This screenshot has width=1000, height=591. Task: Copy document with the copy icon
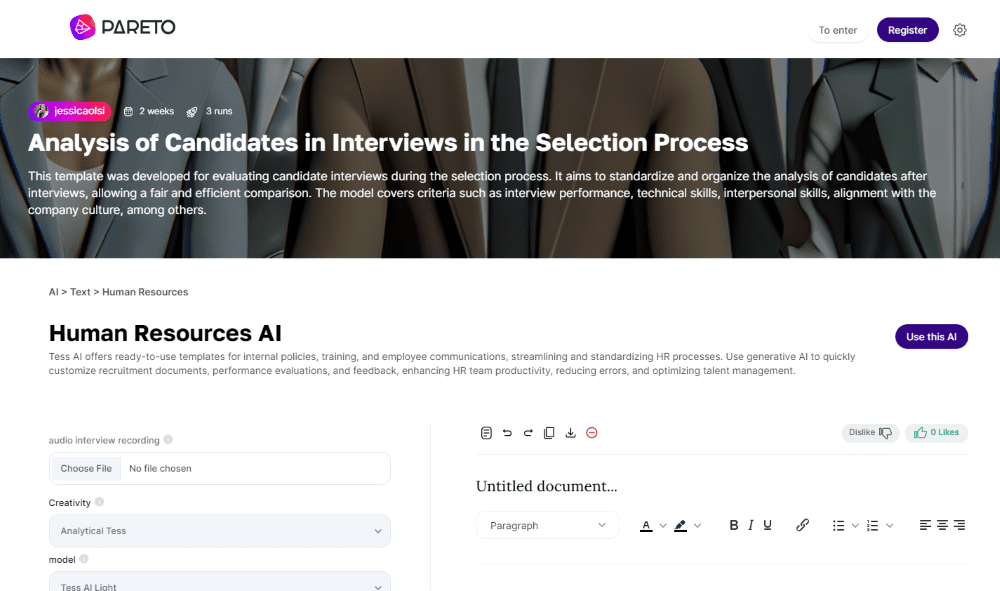click(549, 433)
